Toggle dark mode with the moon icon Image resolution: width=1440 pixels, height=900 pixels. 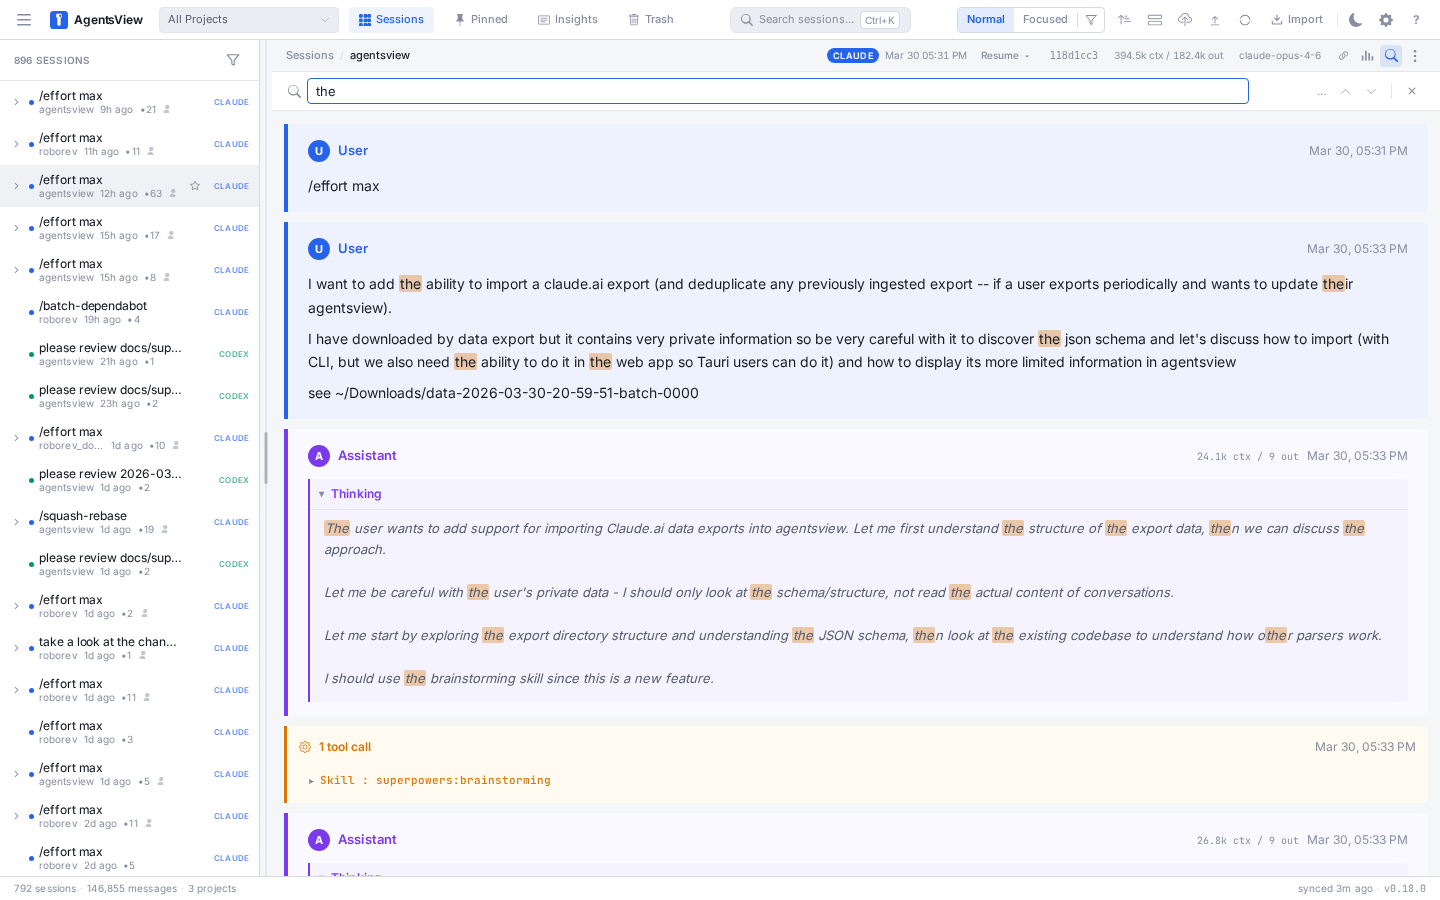[1355, 20]
